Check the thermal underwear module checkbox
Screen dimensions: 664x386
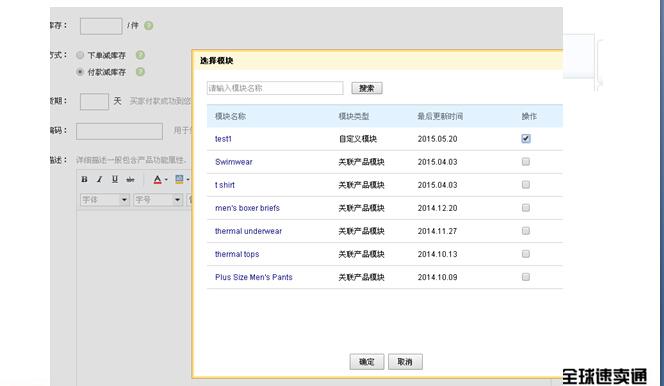point(526,231)
